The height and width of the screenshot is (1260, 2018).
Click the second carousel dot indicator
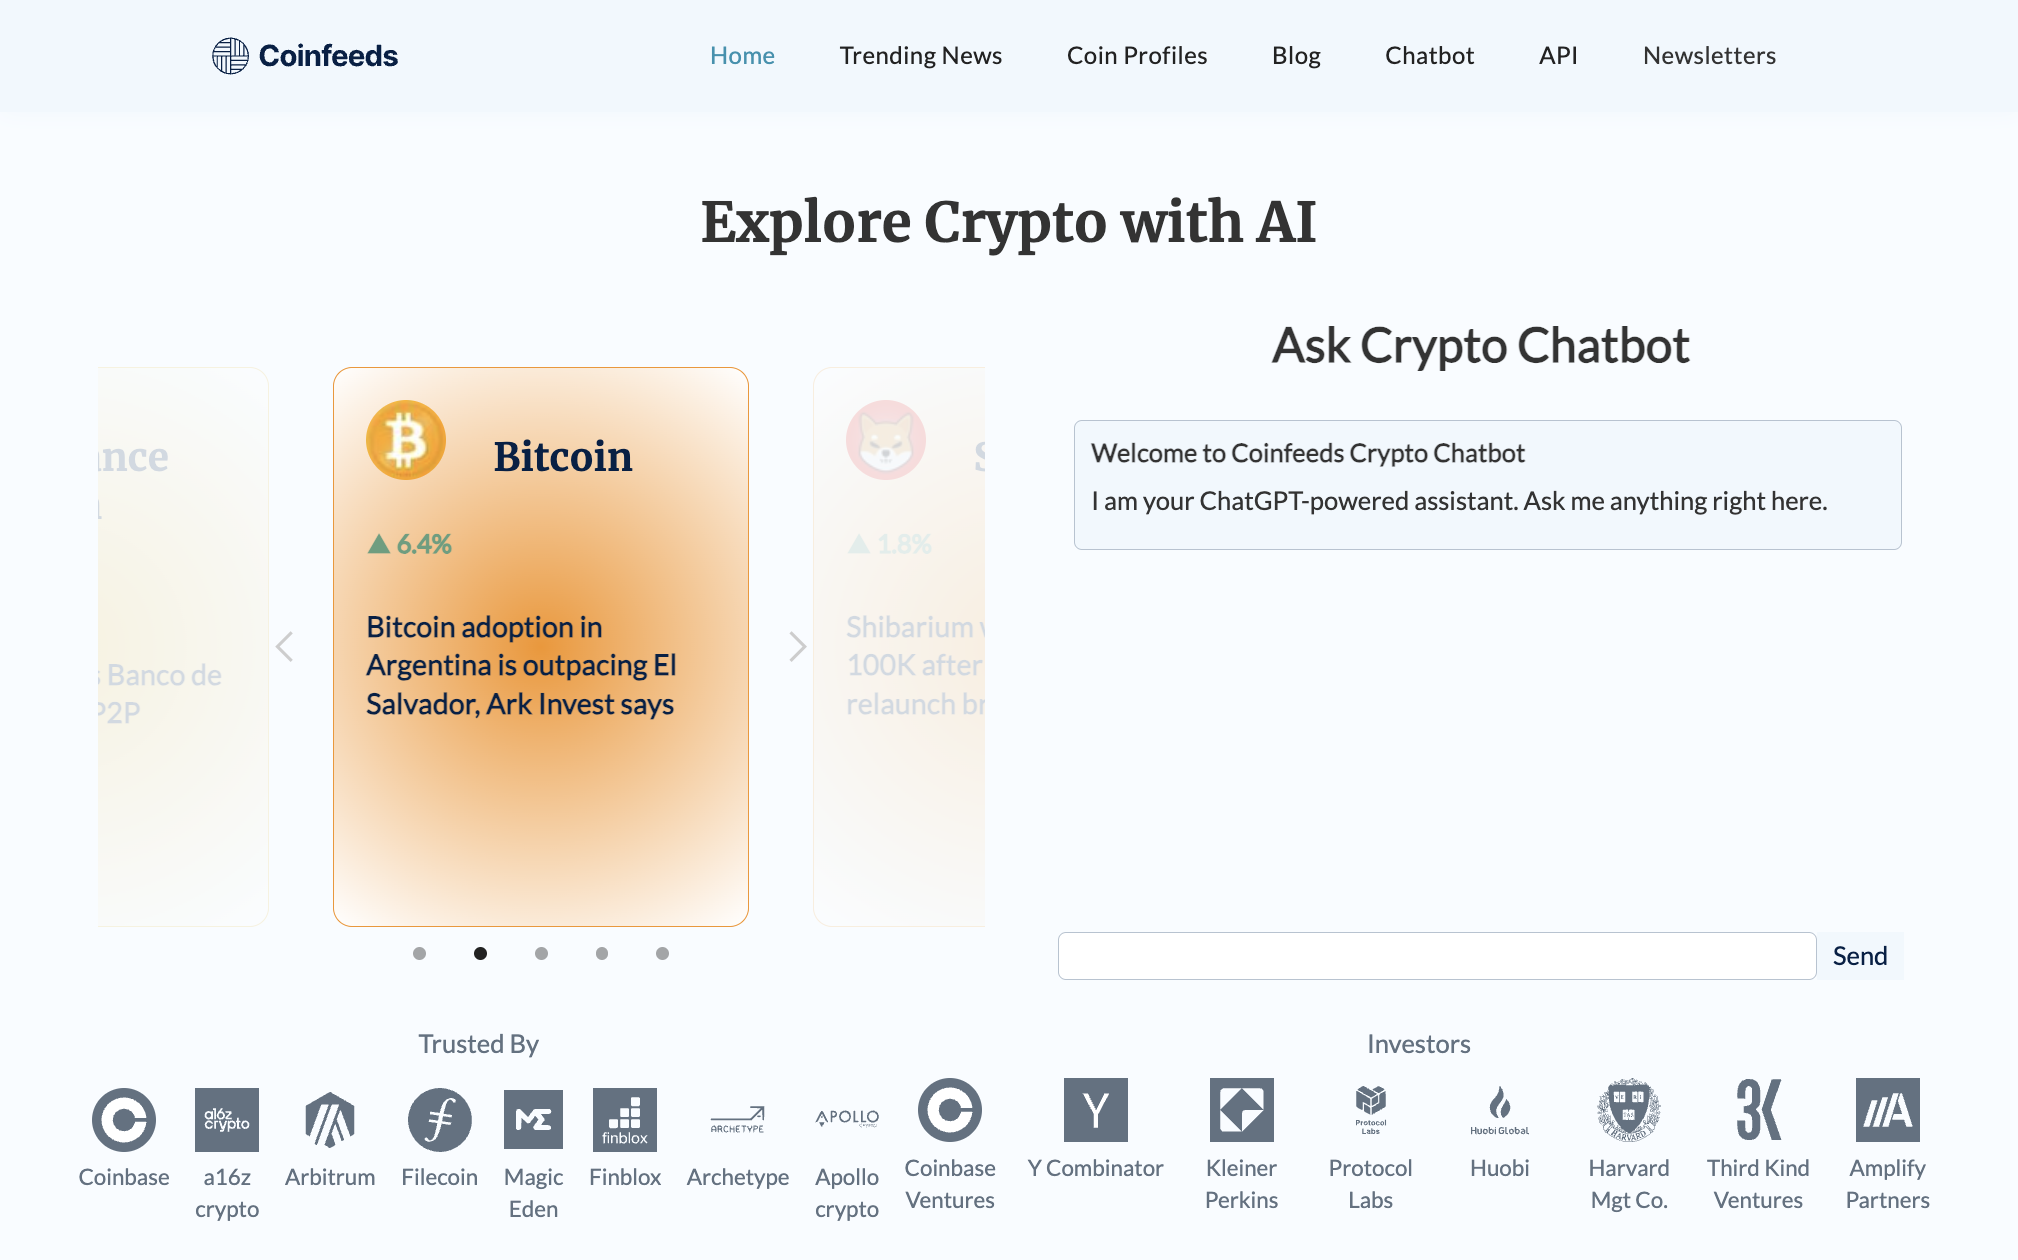tap(481, 954)
